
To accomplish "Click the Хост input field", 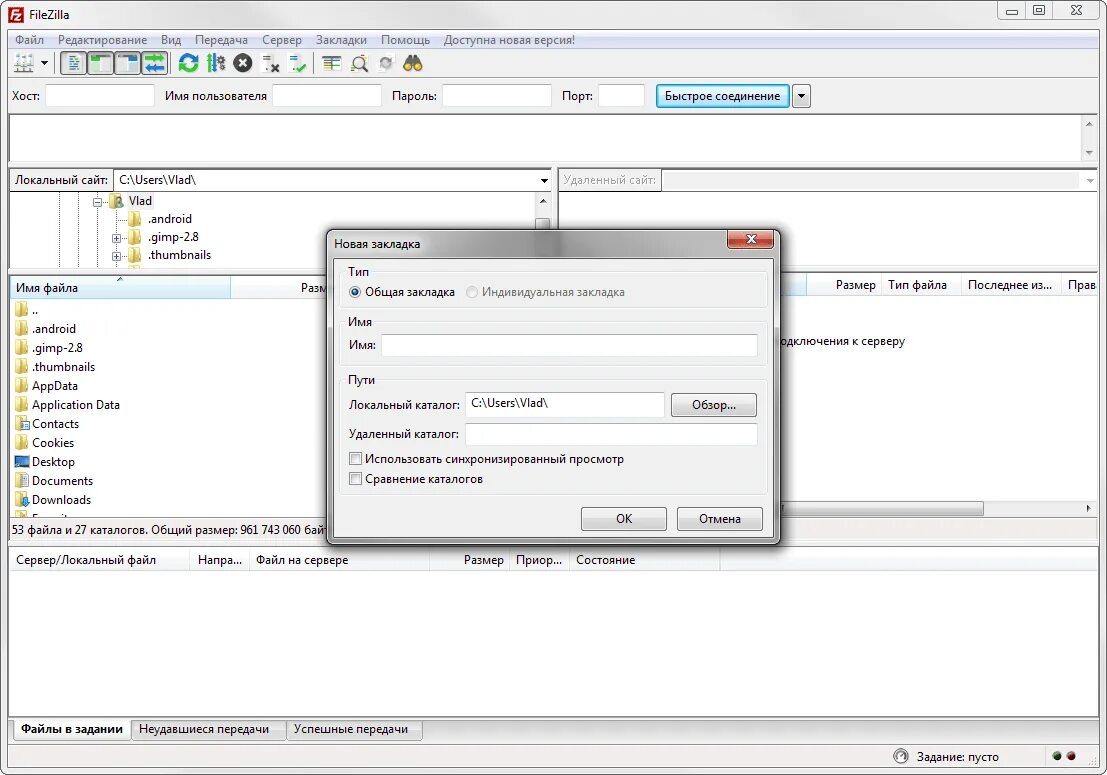I will pos(100,96).
